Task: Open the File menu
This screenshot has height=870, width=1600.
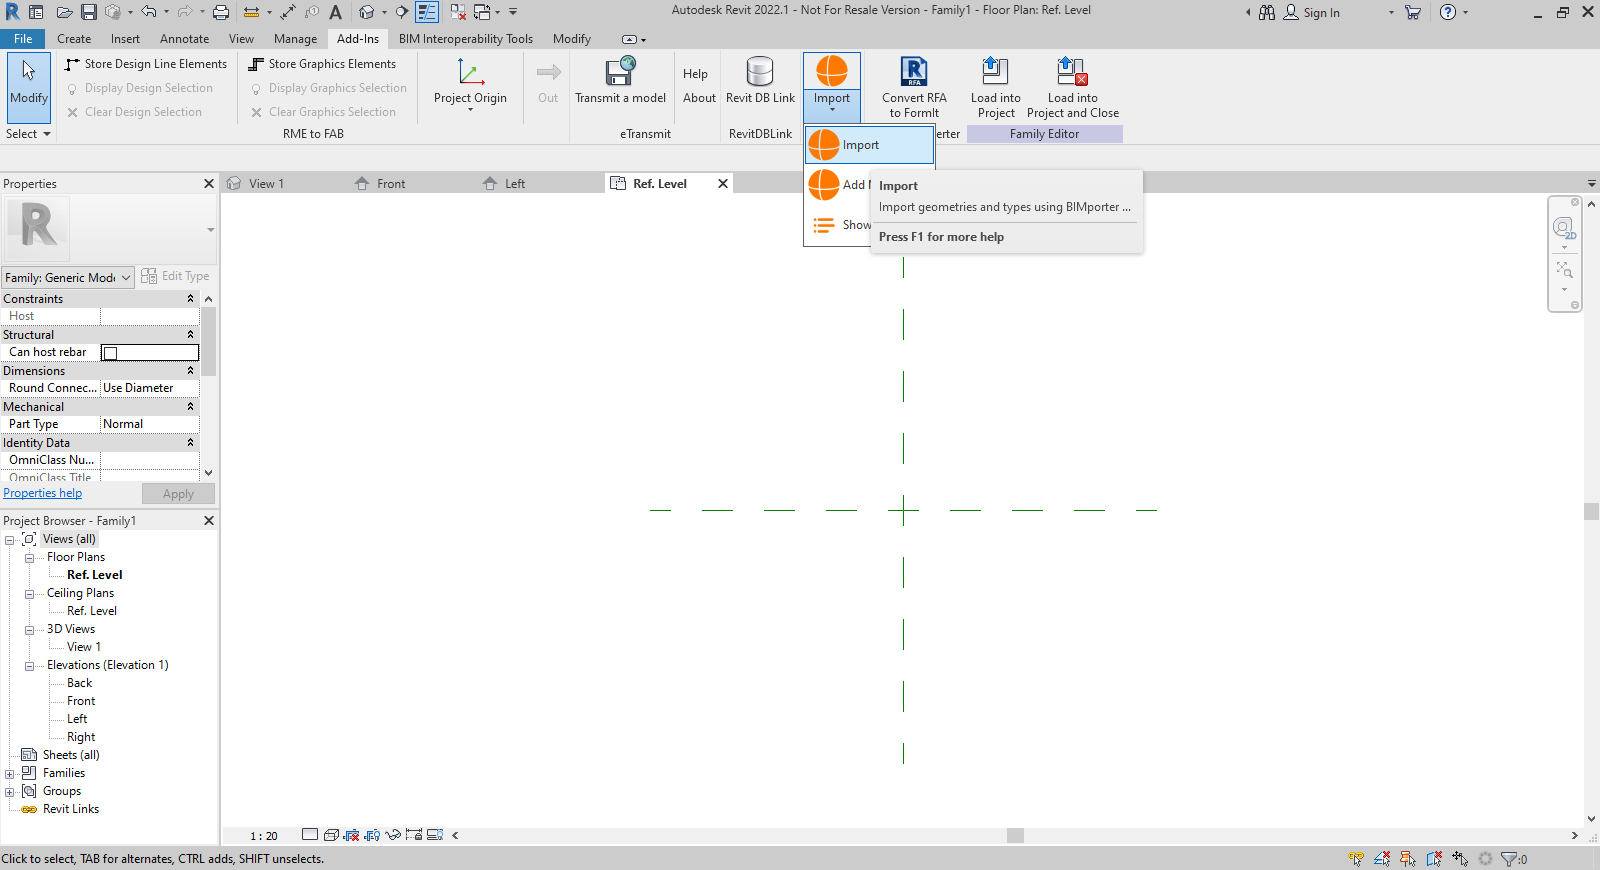Action: point(23,39)
